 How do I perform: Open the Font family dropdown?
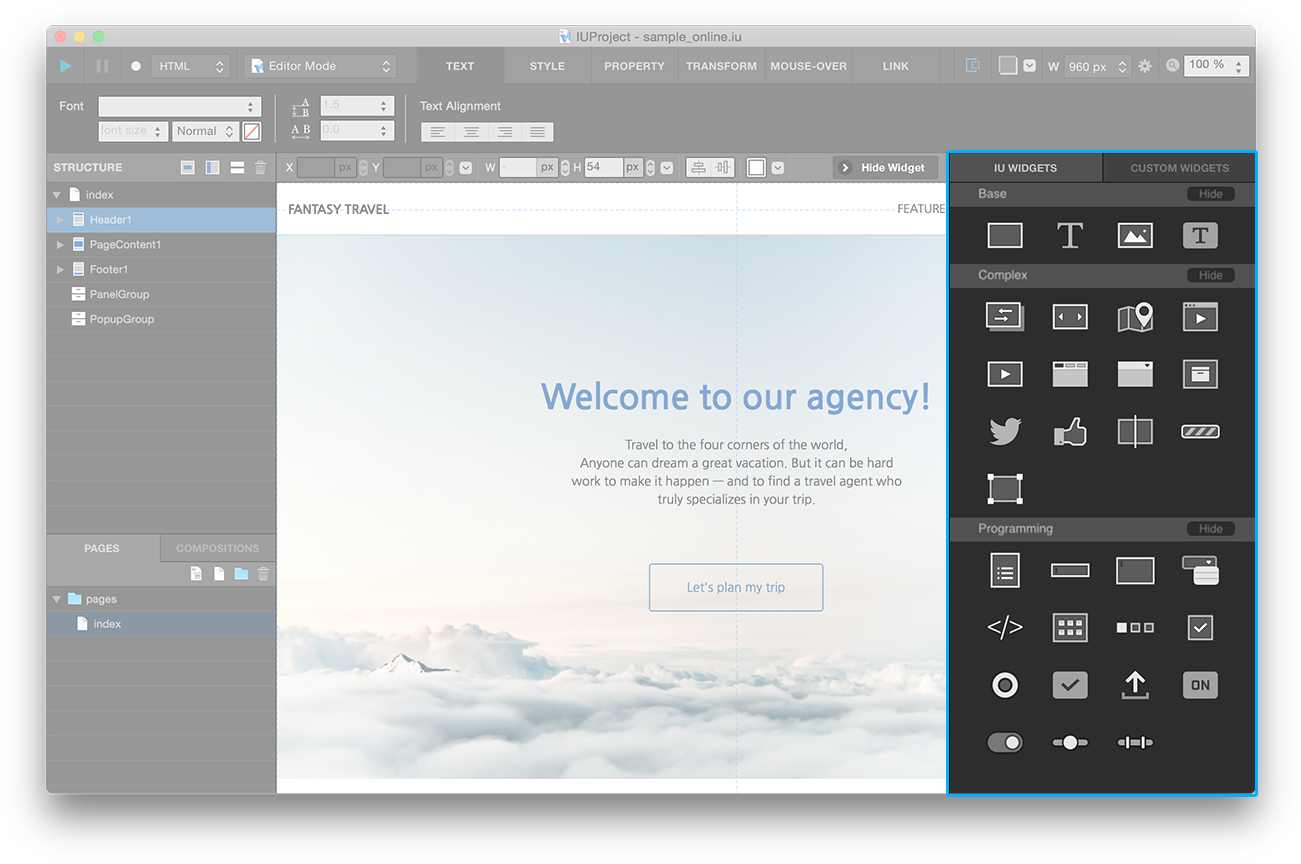point(180,106)
